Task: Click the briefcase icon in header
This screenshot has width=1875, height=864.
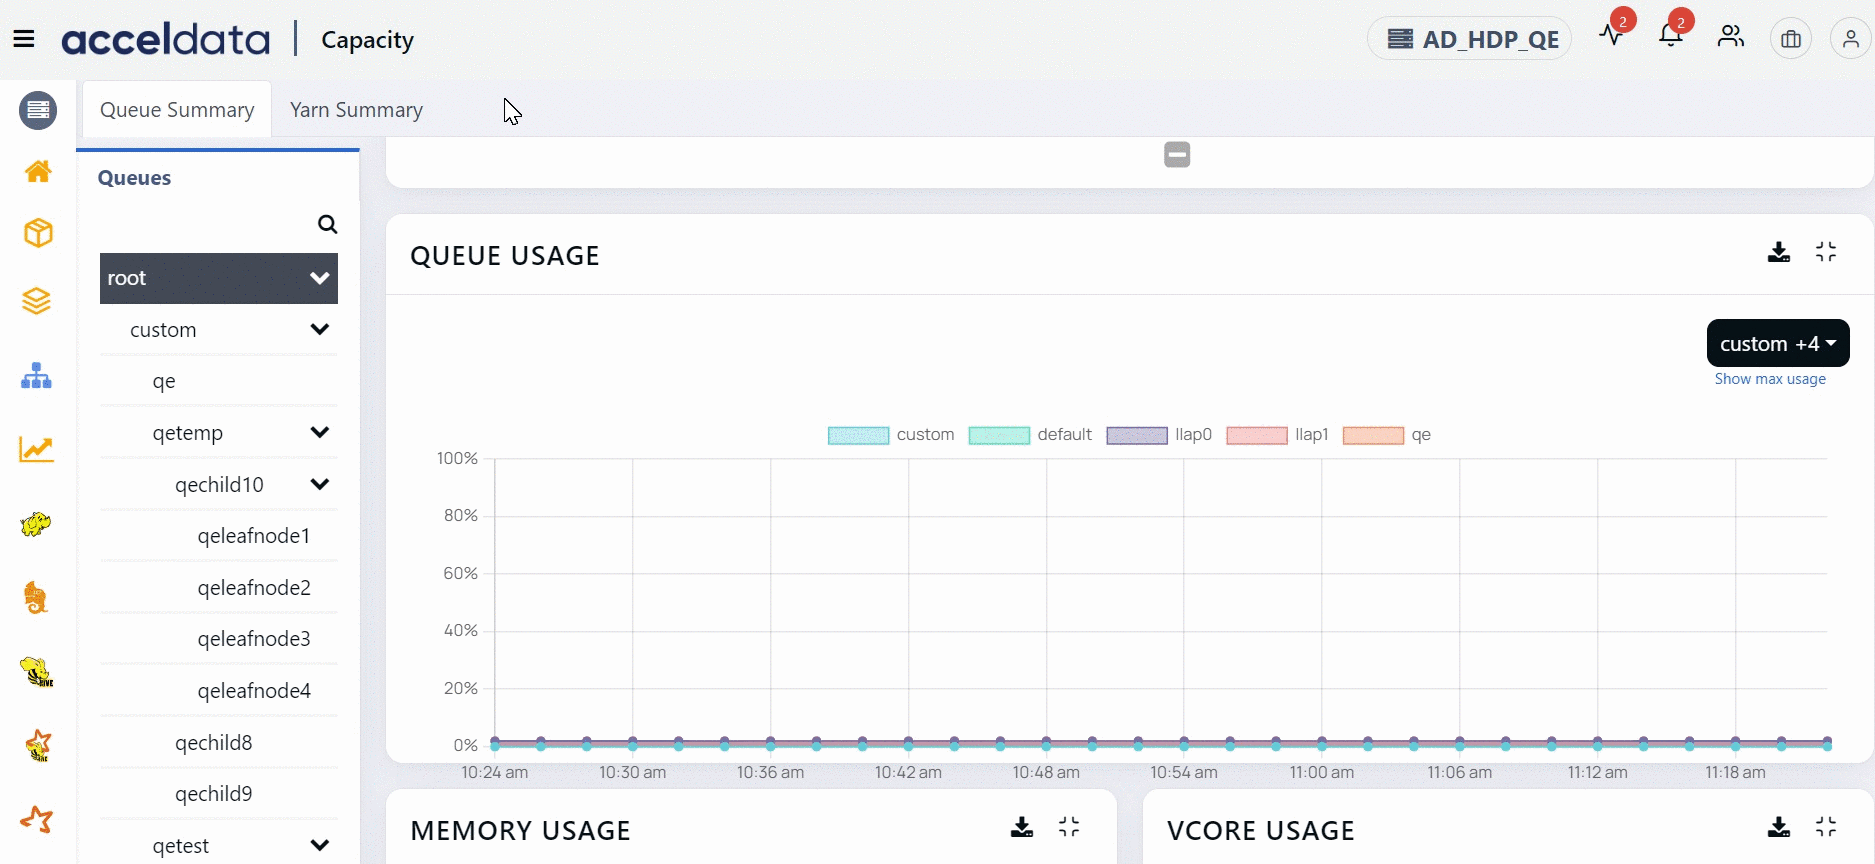Action: tap(1791, 39)
